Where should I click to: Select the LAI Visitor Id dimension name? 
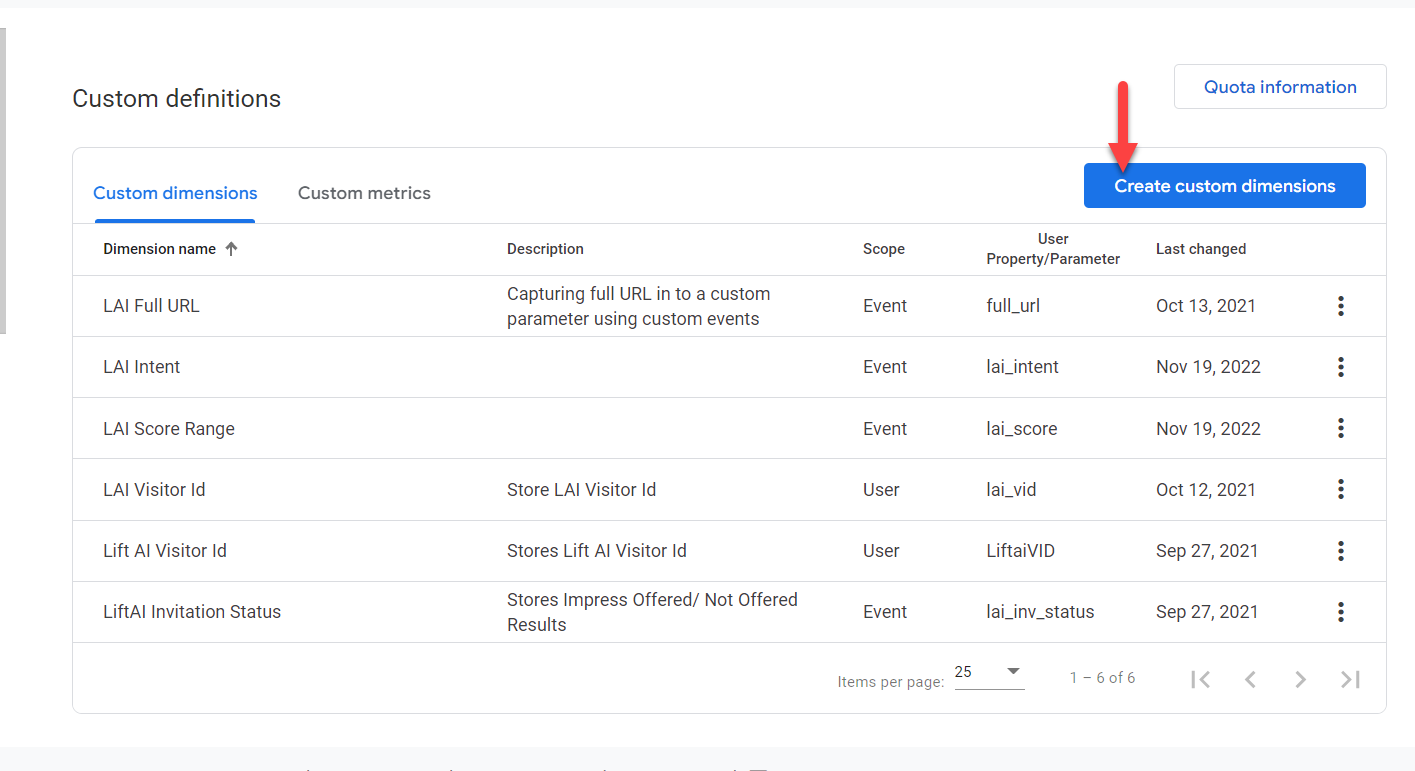(154, 490)
